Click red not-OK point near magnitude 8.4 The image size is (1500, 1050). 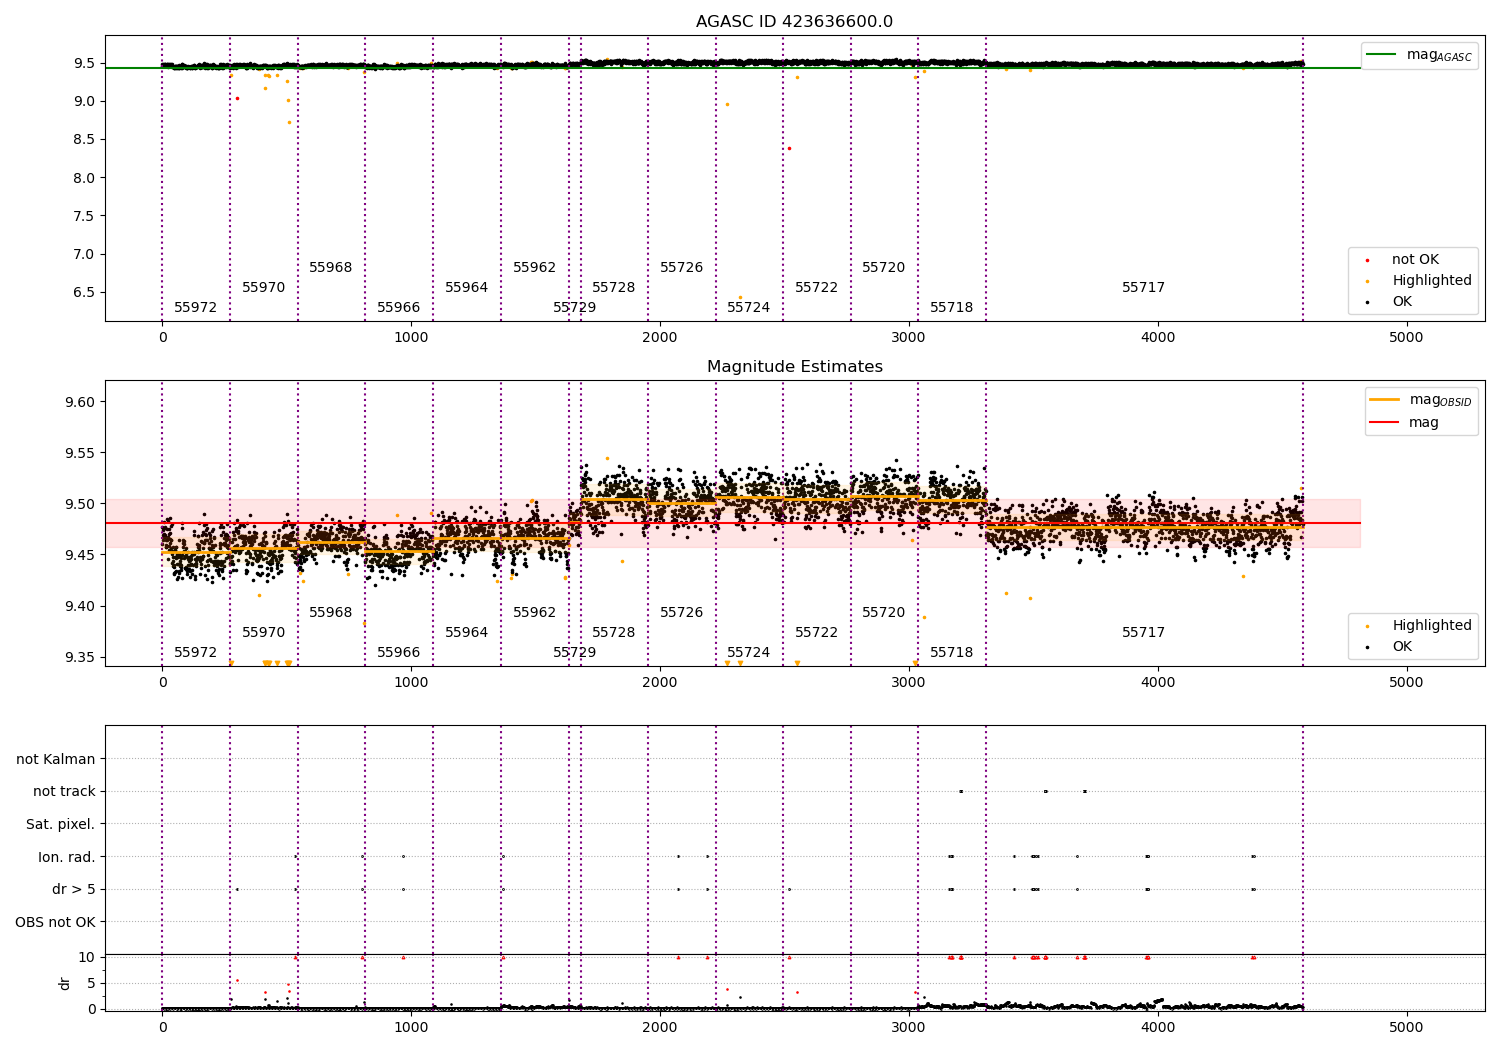[789, 148]
